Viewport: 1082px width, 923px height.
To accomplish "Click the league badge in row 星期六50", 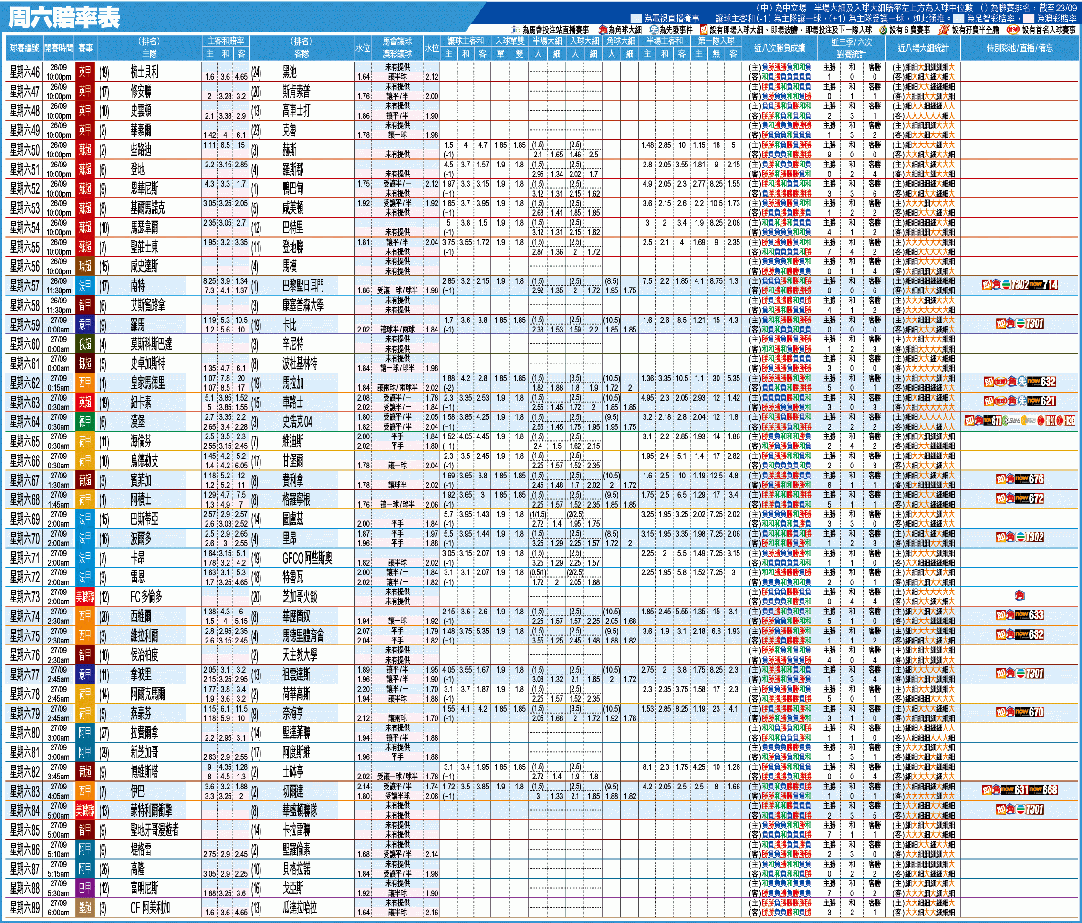I will point(85,150).
